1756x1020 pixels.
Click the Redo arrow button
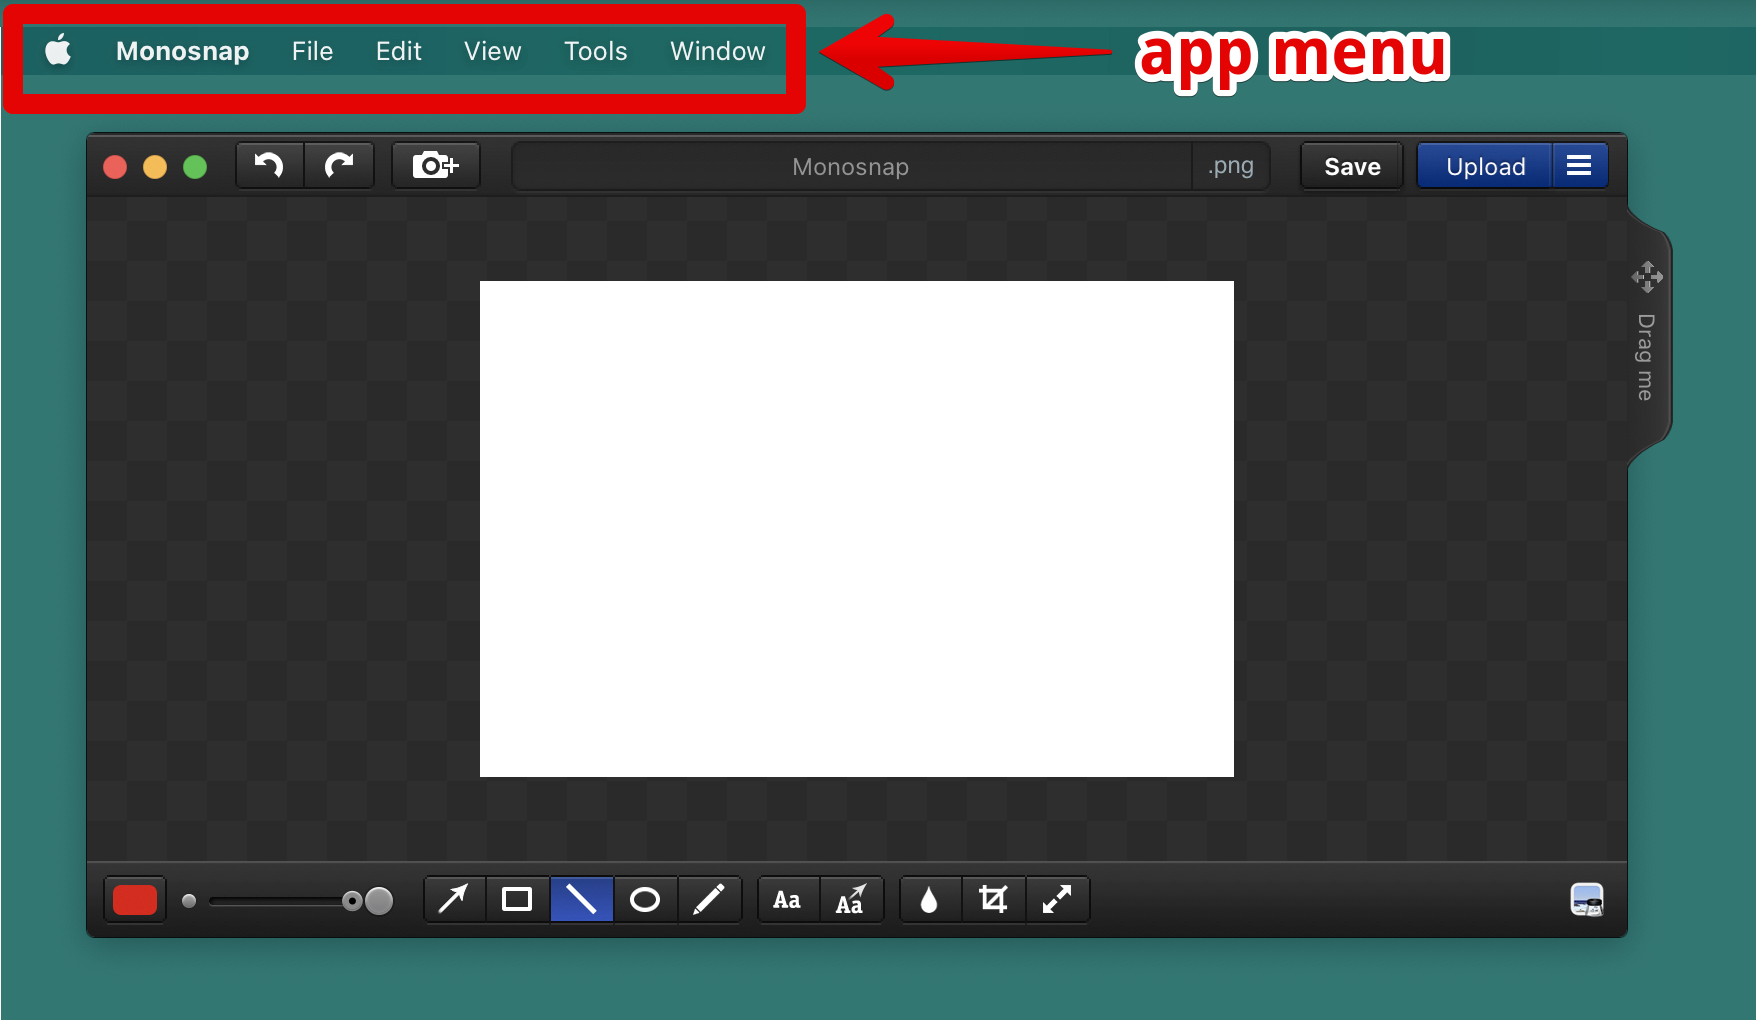coord(339,165)
